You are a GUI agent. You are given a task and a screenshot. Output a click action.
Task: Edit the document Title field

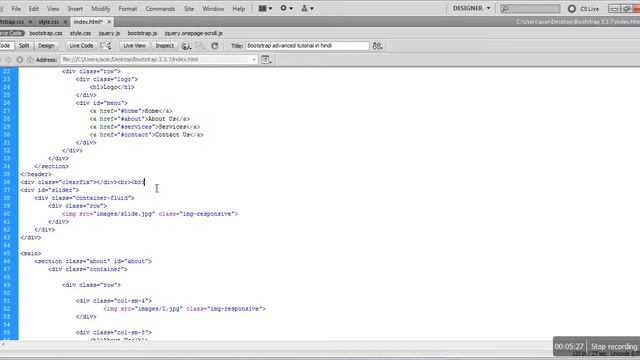(307, 46)
